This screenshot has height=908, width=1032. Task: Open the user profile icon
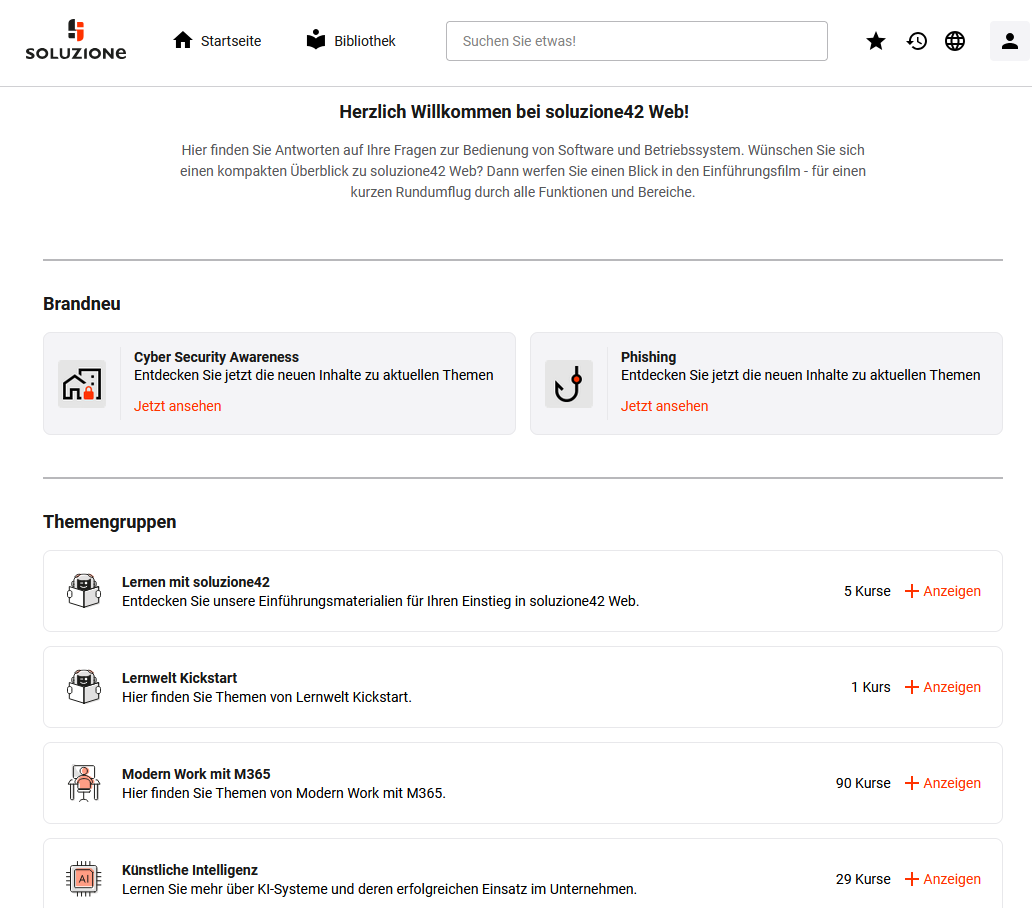pyautogui.click(x=1009, y=41)
